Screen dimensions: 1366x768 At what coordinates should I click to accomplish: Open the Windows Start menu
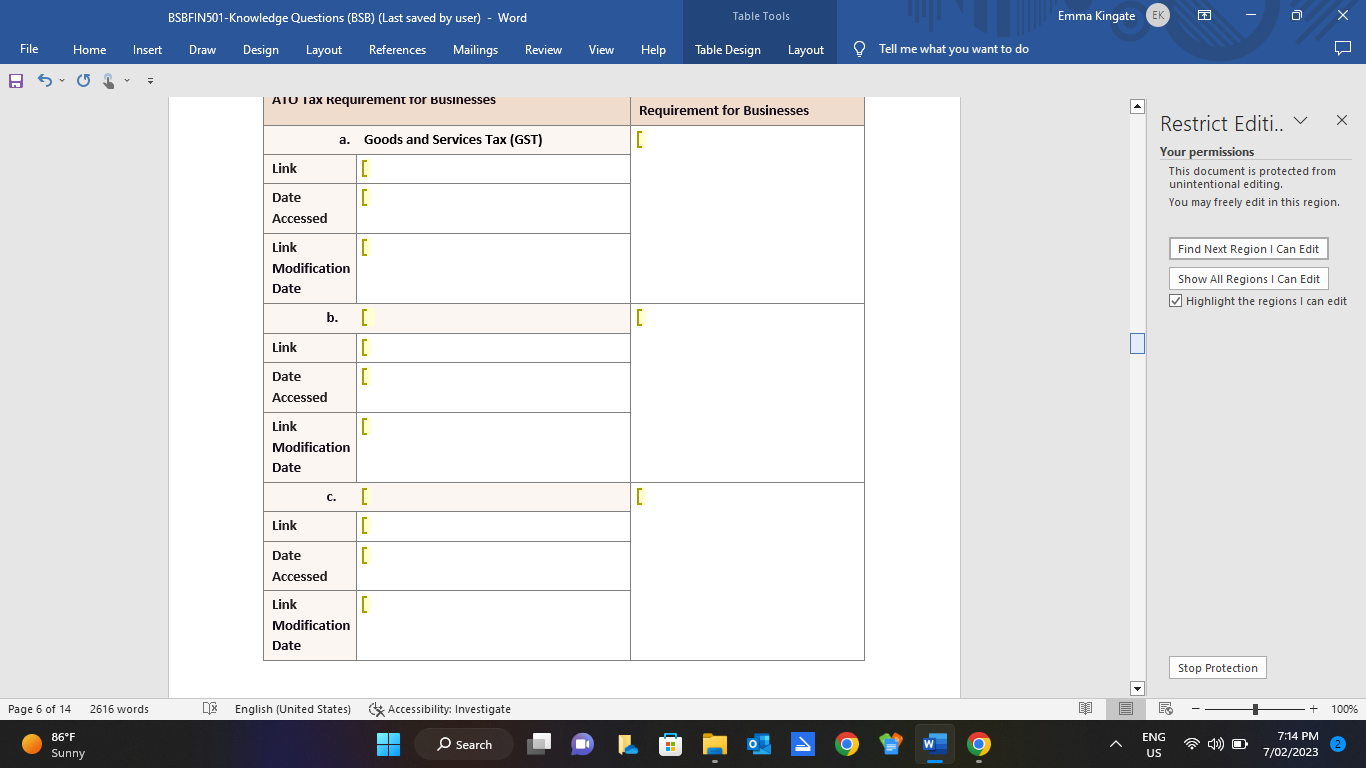coord(388,744)
